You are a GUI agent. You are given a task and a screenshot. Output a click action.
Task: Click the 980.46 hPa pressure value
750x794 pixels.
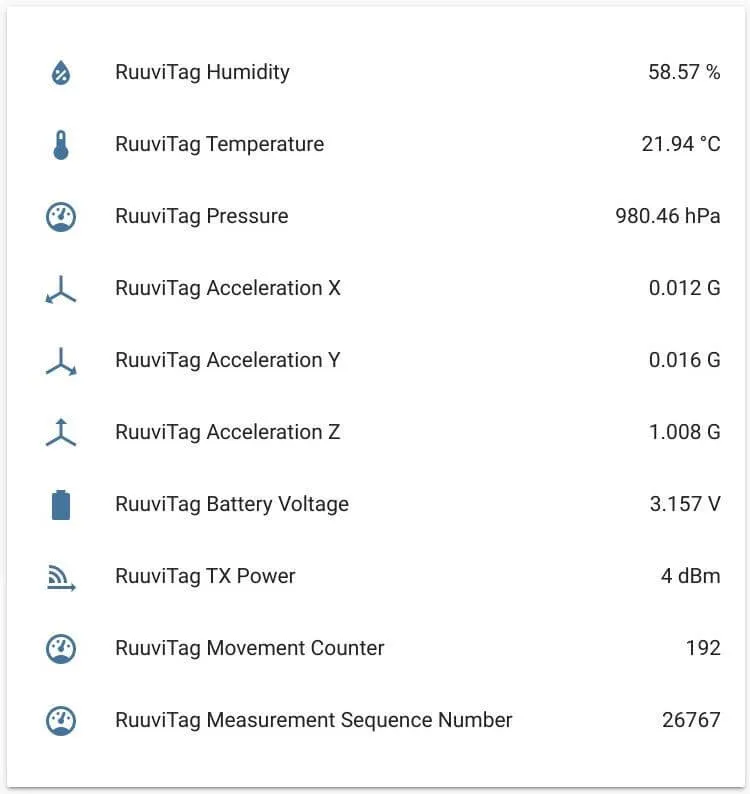[667, 216]
